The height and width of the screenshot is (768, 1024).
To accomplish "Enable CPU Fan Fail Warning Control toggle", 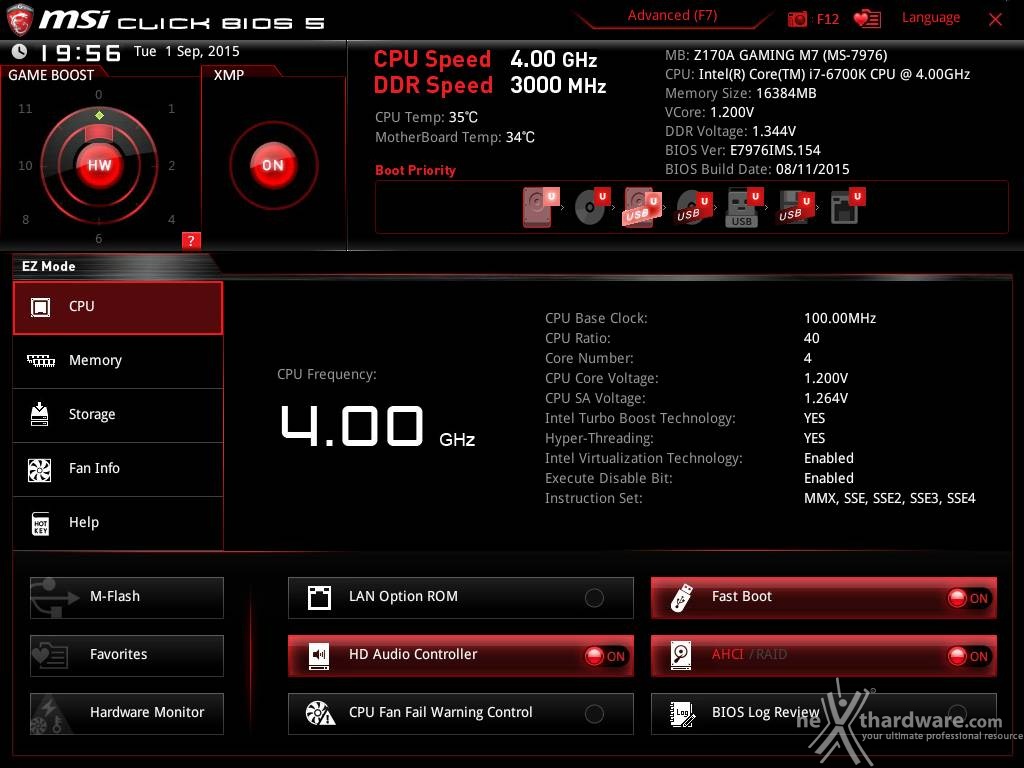I will tap(594, 714).
